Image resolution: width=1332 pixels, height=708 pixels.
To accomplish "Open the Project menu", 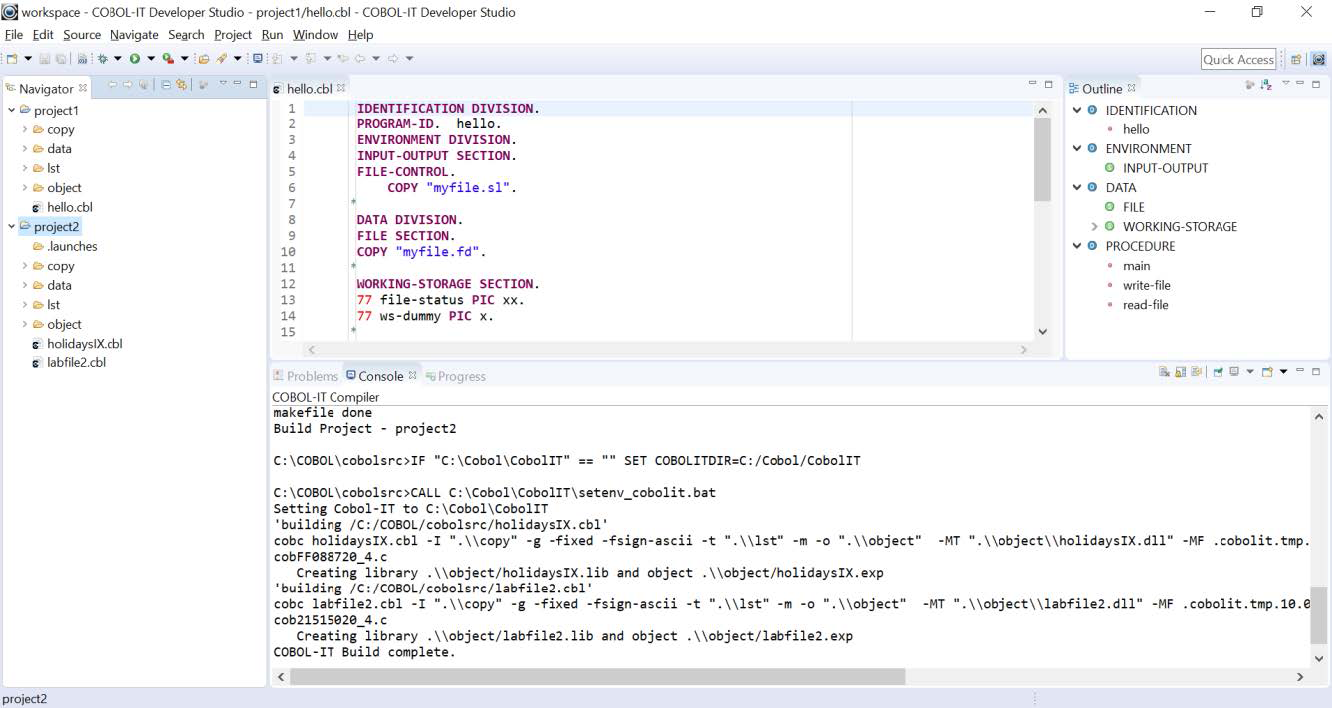I will pos(233,34).
